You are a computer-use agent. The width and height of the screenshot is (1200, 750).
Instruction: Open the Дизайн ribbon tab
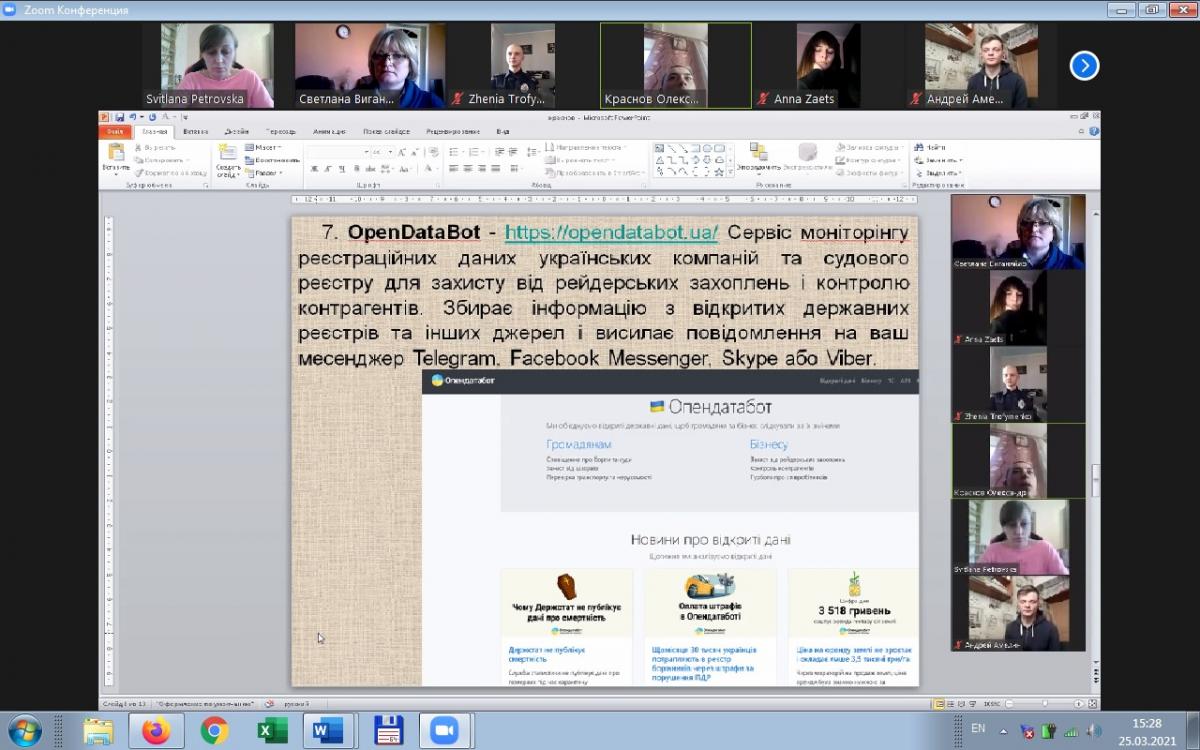(x=237, y=132)
